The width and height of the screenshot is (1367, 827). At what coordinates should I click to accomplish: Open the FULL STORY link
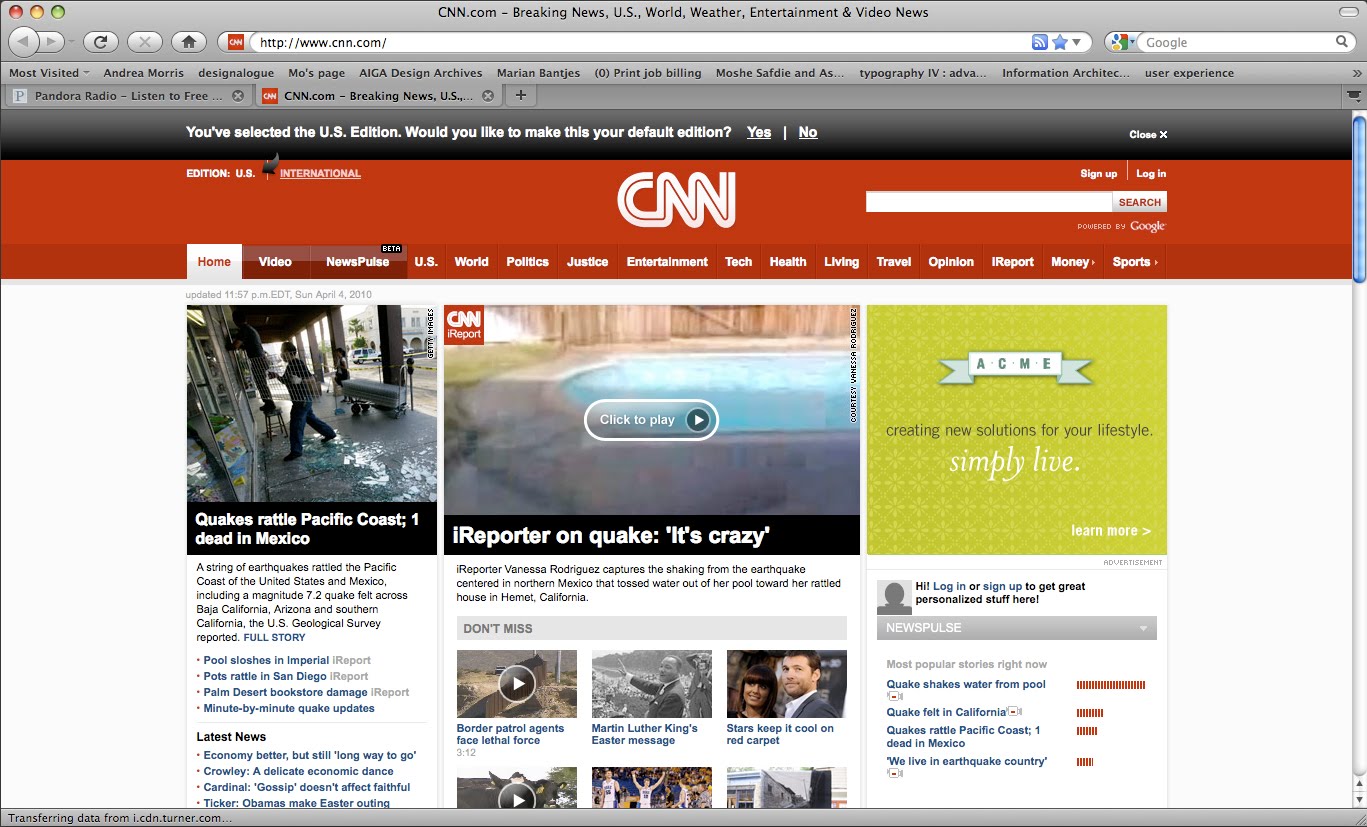click(x=274, y=637)
